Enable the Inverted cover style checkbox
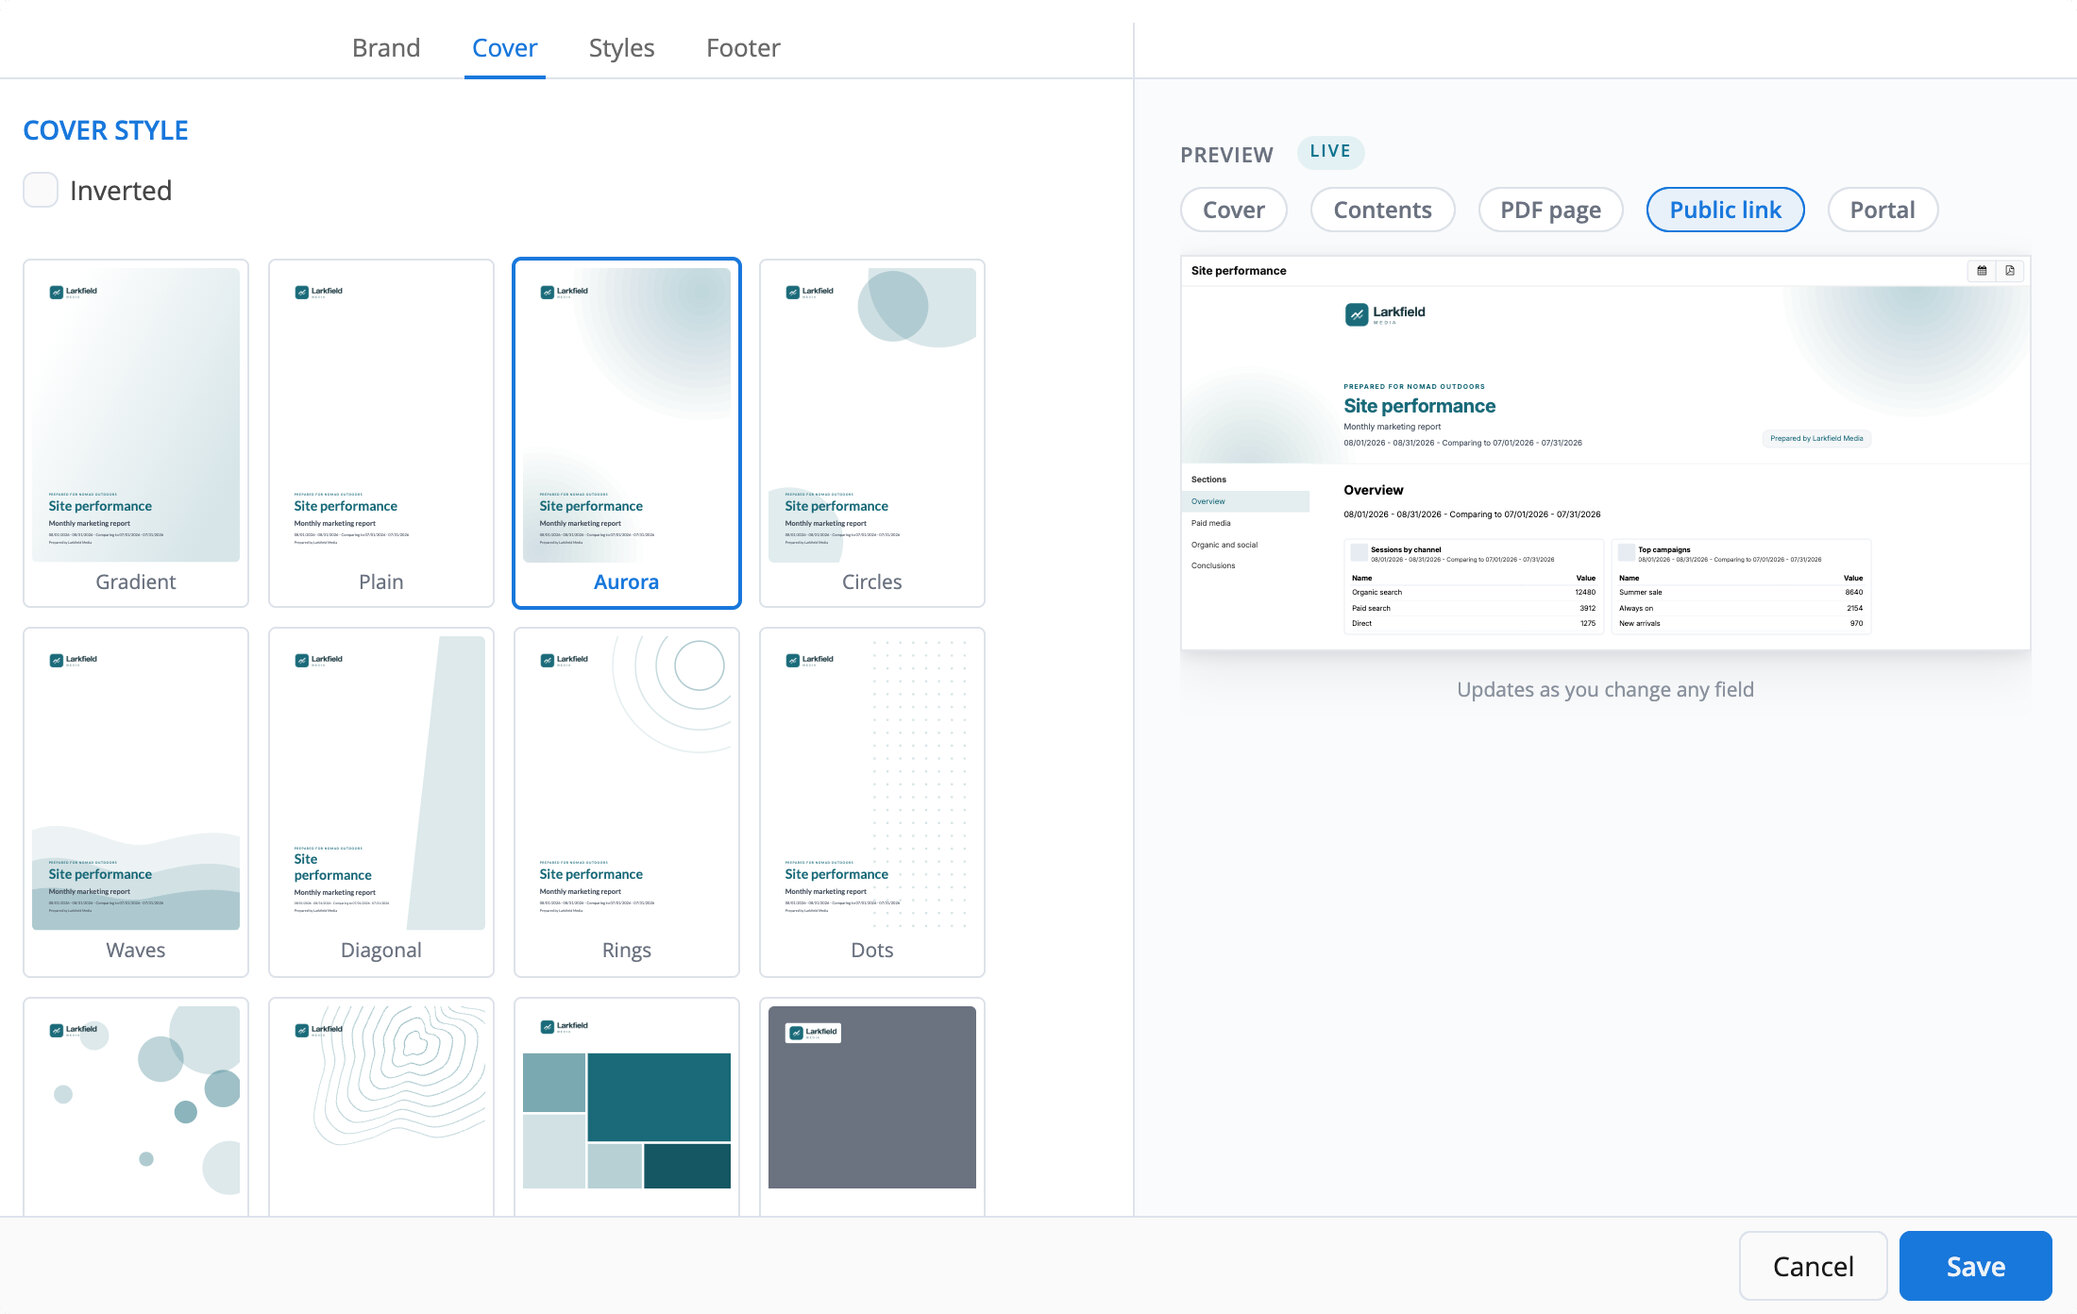Viewport: 2077px width, 1314px height. pyautogui.click(x=41, y=190)
